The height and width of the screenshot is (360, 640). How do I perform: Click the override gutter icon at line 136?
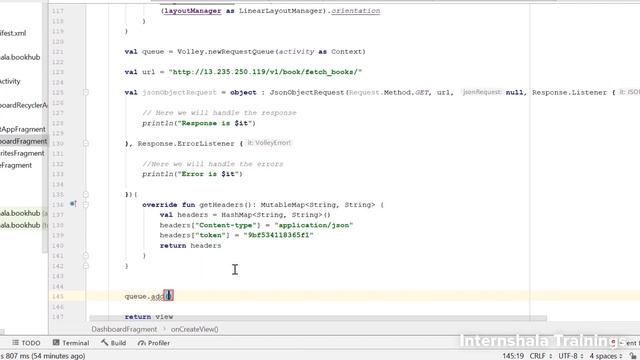(73, 204)
